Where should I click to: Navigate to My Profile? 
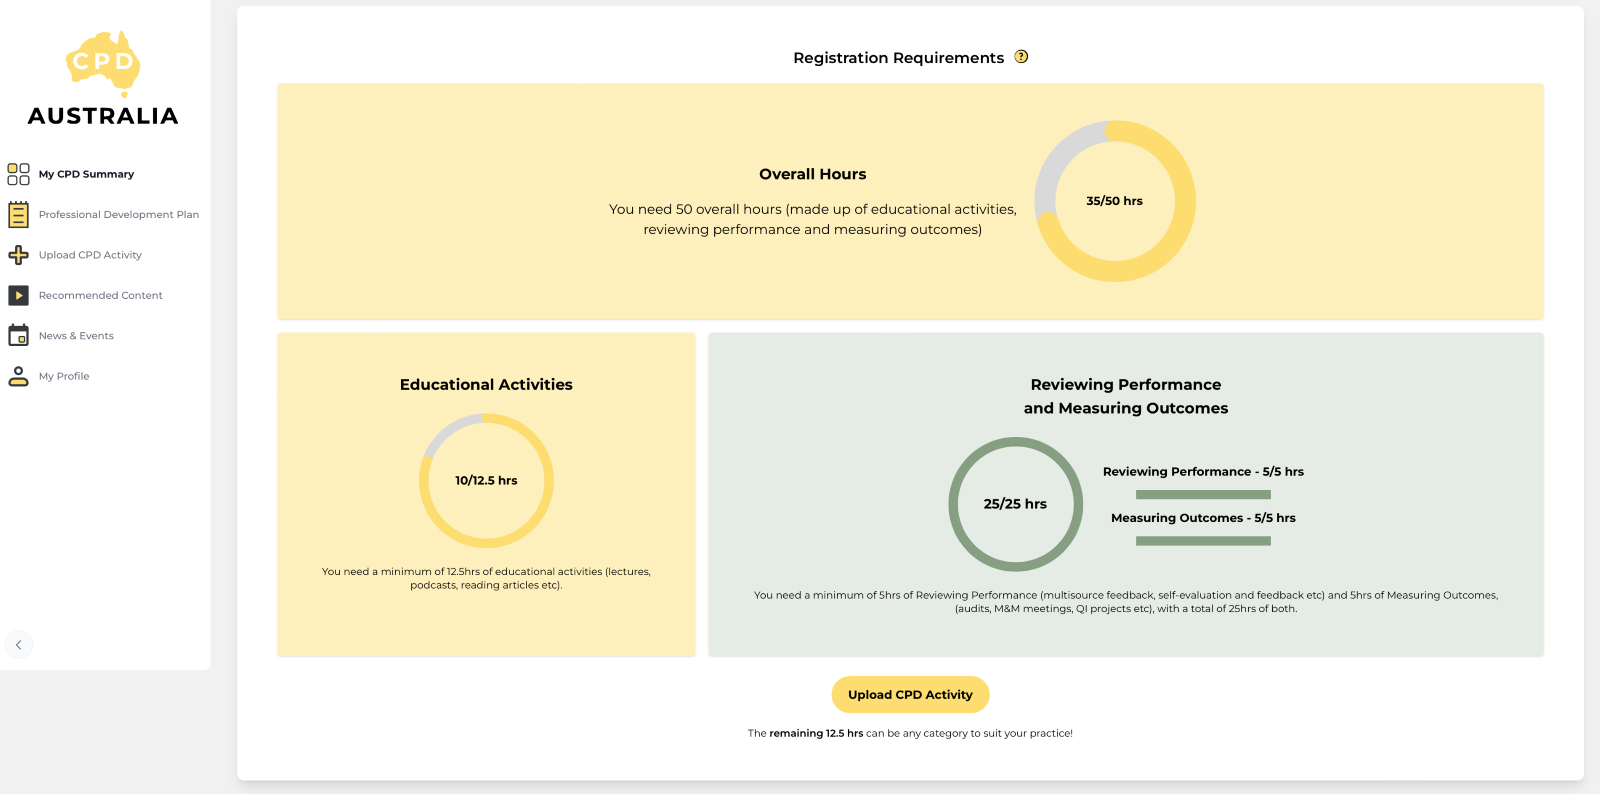[x=64, y=377]
